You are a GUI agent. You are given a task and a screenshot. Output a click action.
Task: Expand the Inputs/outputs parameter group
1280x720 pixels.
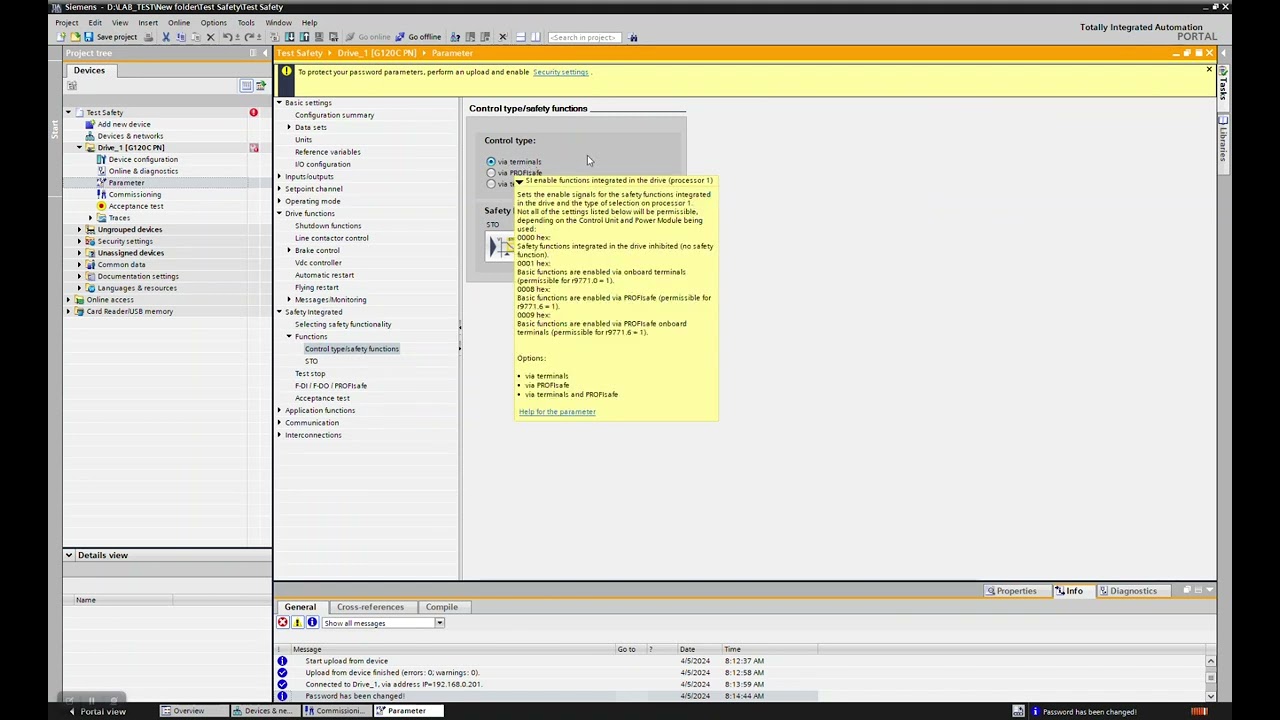click(279, 176)
